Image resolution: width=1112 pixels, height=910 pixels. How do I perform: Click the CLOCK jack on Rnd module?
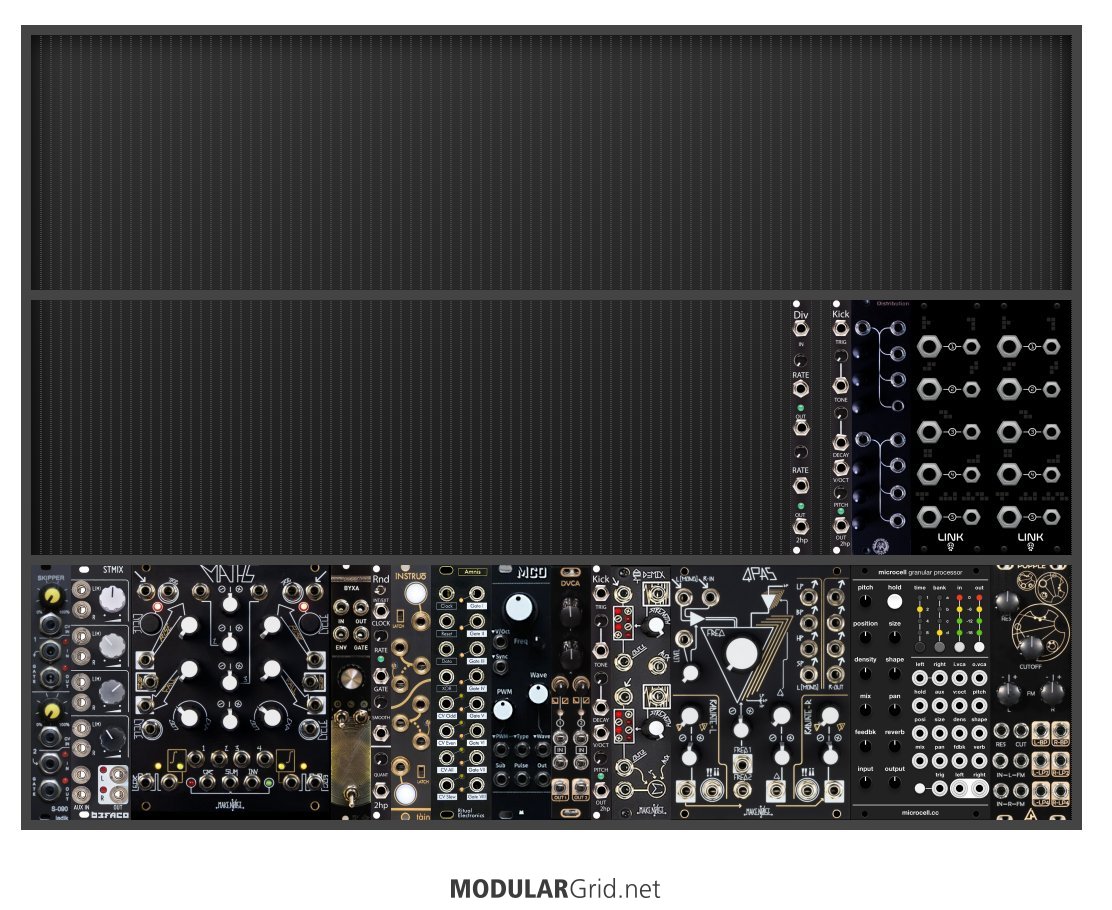coord(381,611)
